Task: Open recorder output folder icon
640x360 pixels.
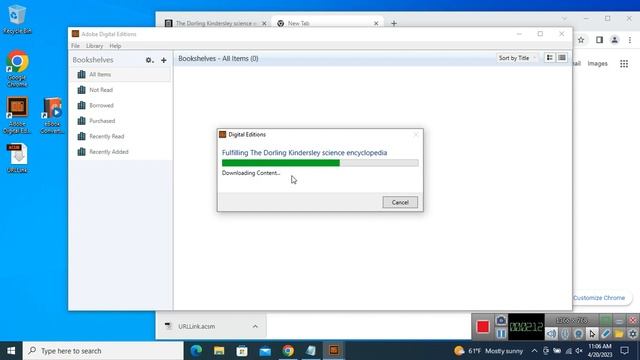Action: coord(619,333)
